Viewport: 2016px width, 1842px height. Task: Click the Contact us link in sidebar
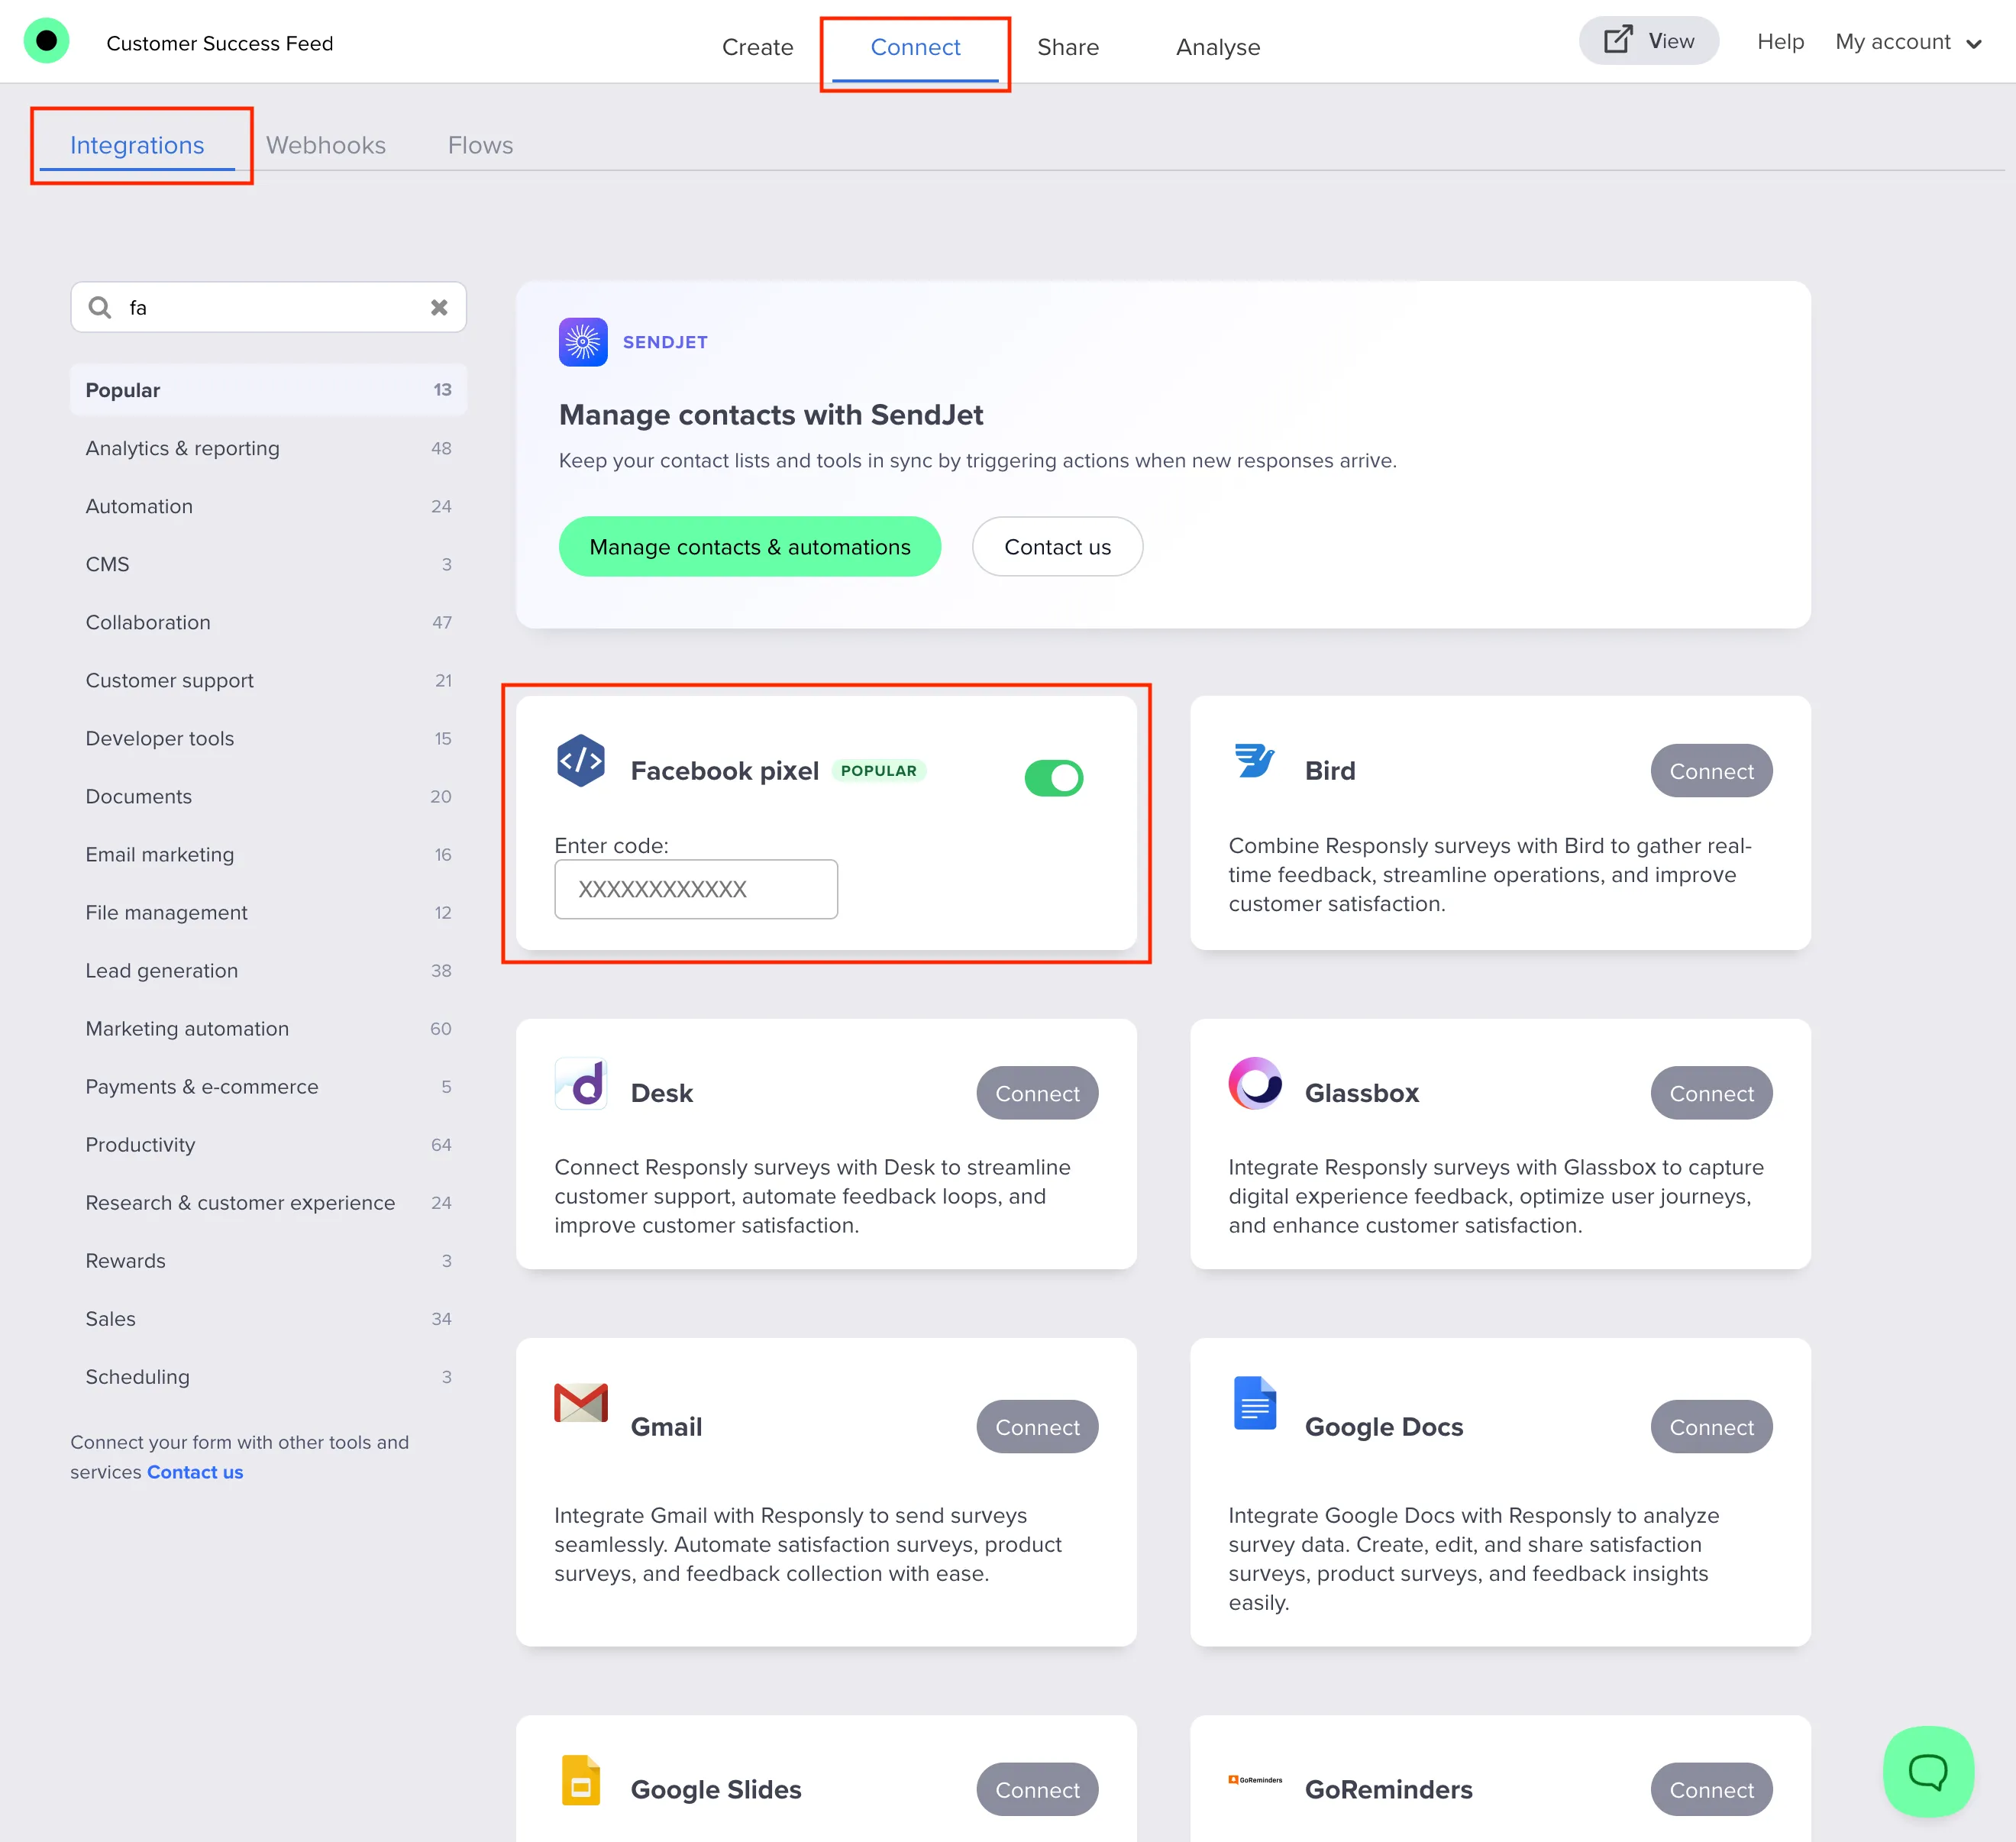pos(195,1472)
